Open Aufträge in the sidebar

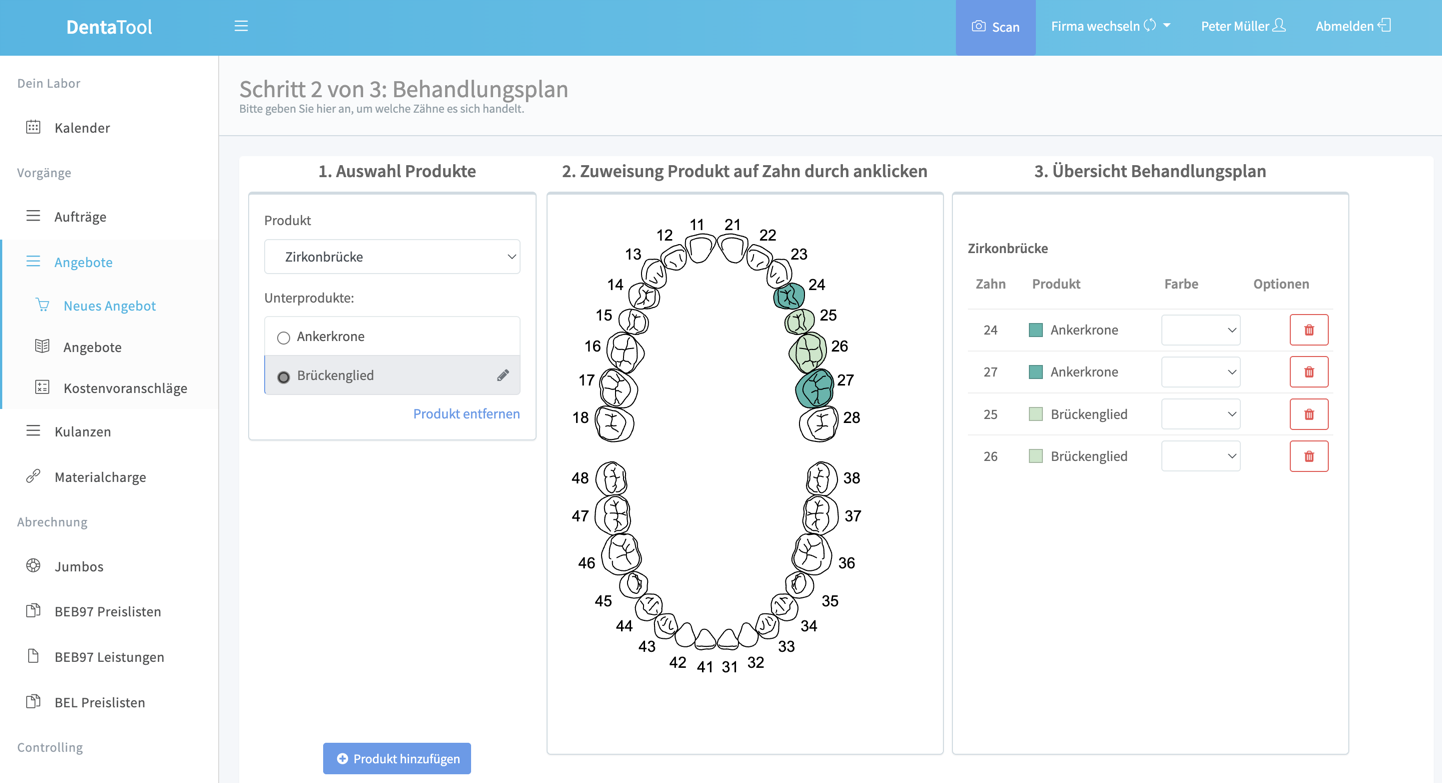[80, 216]
